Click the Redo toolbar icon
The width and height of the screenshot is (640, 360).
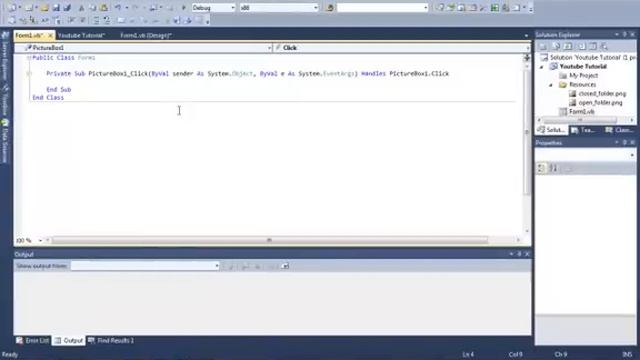pyautogui.click(x=135, y=8)
